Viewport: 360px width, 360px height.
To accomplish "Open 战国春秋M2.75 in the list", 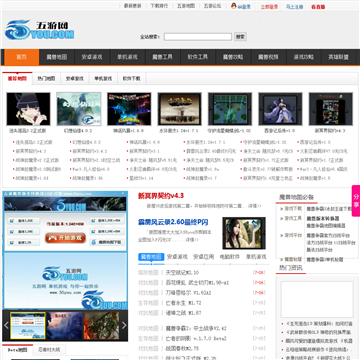I will point(182,348).
